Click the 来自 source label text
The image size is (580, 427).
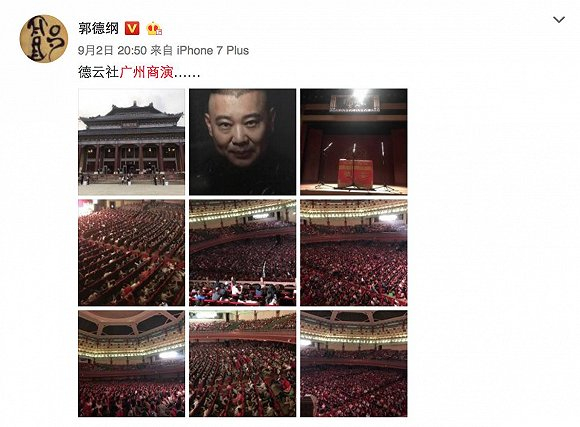point(162,50)
